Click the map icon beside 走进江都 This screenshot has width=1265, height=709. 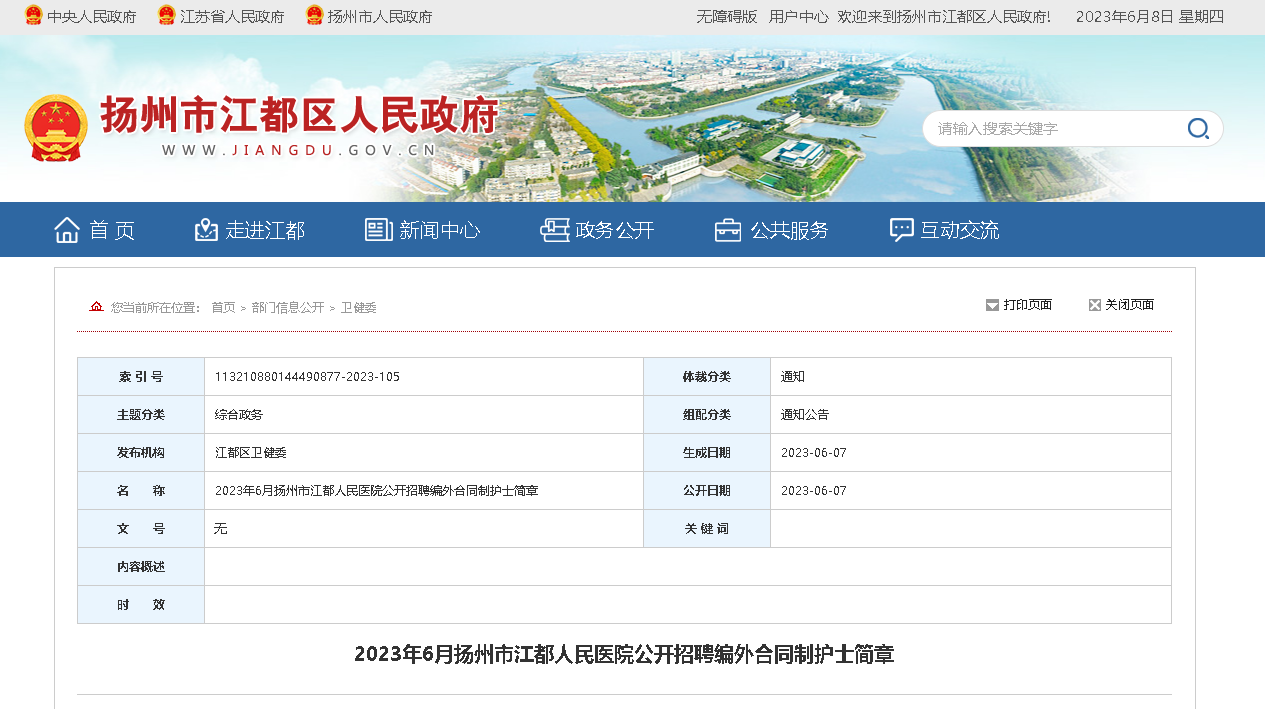[x=206, y=230]
